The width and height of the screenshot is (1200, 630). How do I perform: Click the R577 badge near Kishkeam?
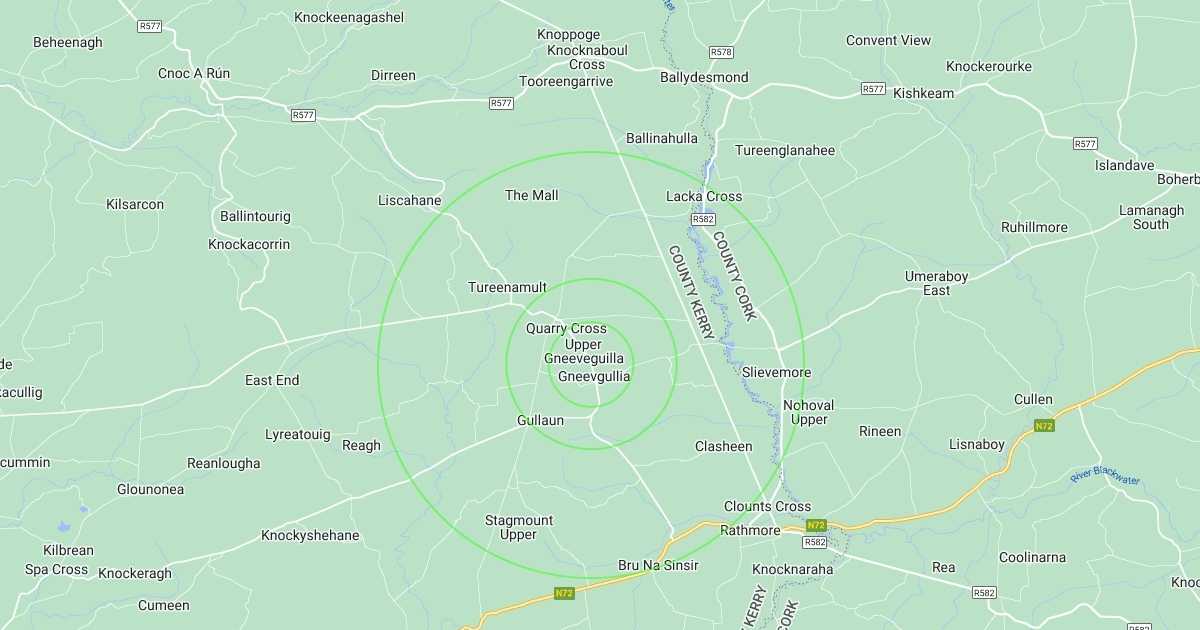[873, 89]
